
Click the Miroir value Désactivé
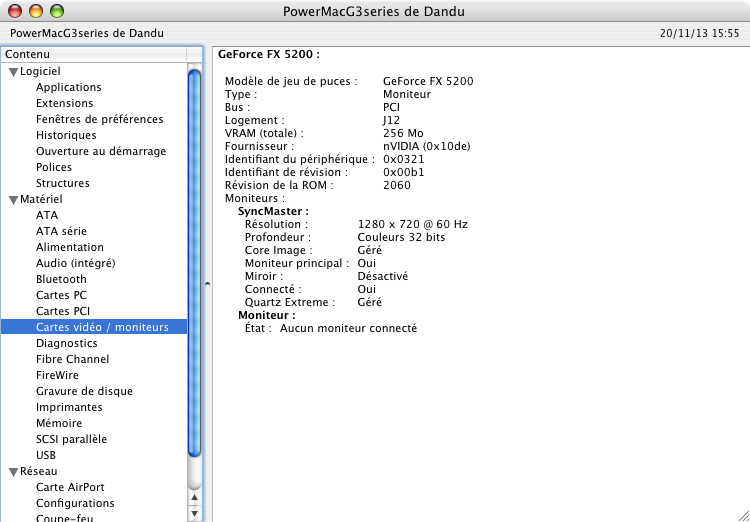pos(383,277)
